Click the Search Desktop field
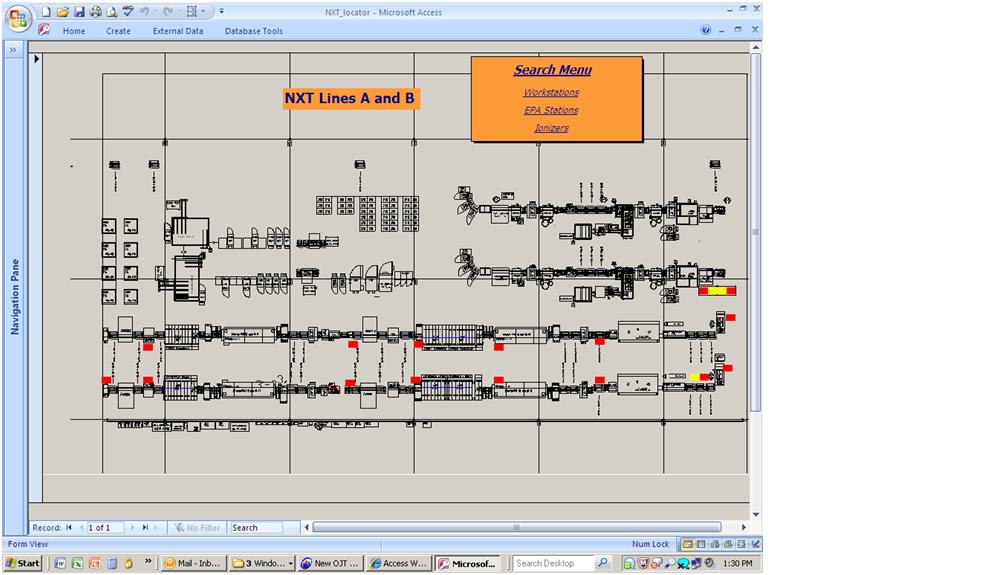Image resolution: width=1000 pixels, height=575 pixels. (553, 564)
